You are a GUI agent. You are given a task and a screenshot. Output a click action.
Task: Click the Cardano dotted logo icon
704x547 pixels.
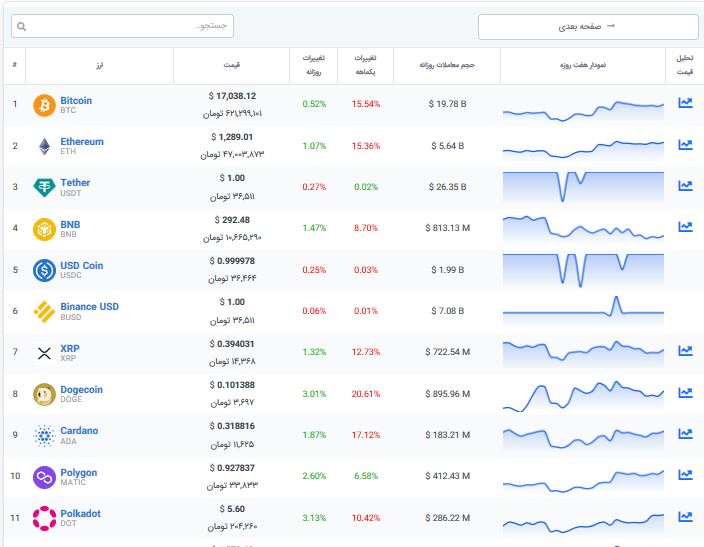44,436
